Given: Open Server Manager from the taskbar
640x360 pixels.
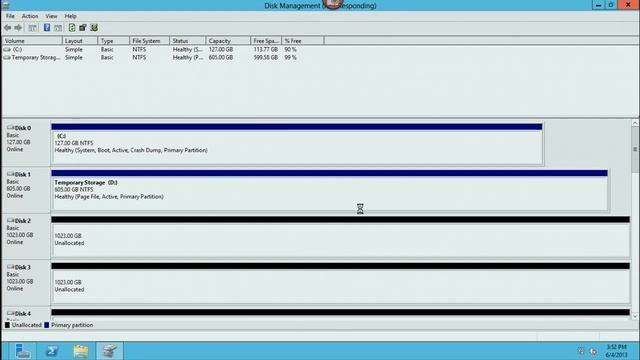Looking at the screenshot, I should 22,351.
